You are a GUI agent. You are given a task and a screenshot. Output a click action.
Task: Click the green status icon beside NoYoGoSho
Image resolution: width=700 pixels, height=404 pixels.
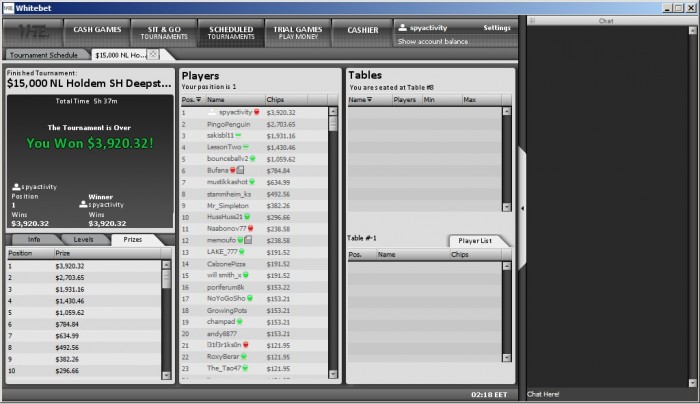[x=250, y=298]
